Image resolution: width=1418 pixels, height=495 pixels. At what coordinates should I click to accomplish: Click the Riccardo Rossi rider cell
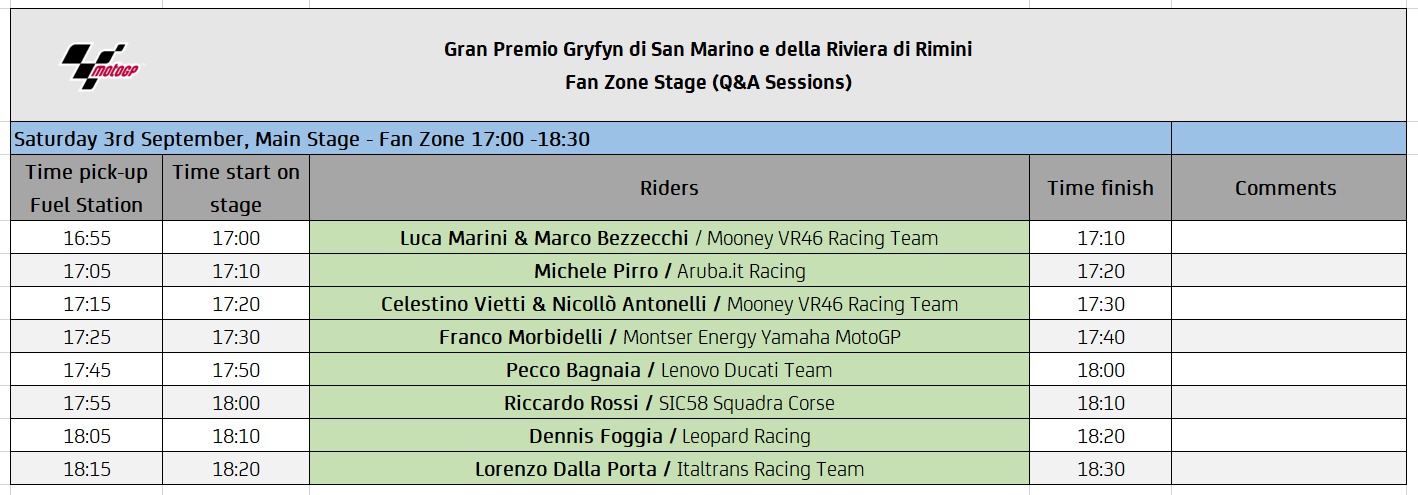pos(669,403)
